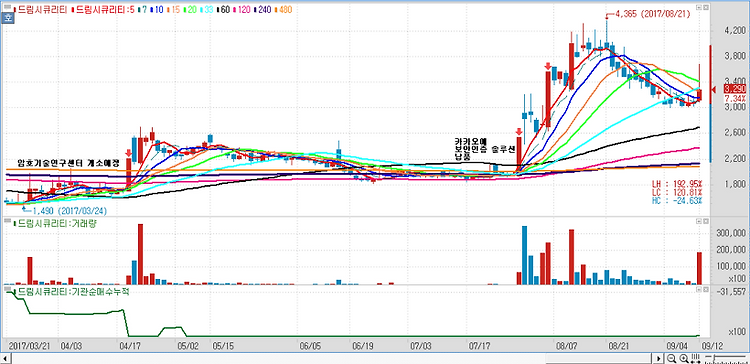Click the price panel's collapse arrow icon
Image resolution: width=750 pixels, height=364 pixels.
click(x=699, y=8)
